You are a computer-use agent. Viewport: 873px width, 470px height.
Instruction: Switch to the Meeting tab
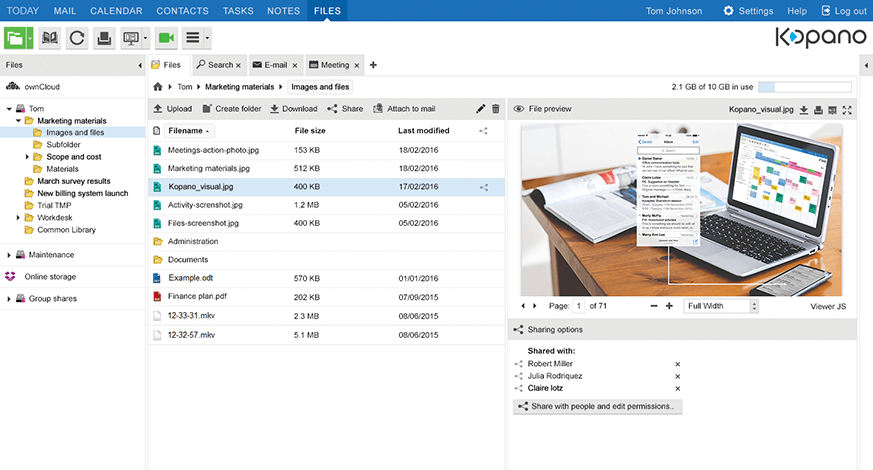coord(334,65)
